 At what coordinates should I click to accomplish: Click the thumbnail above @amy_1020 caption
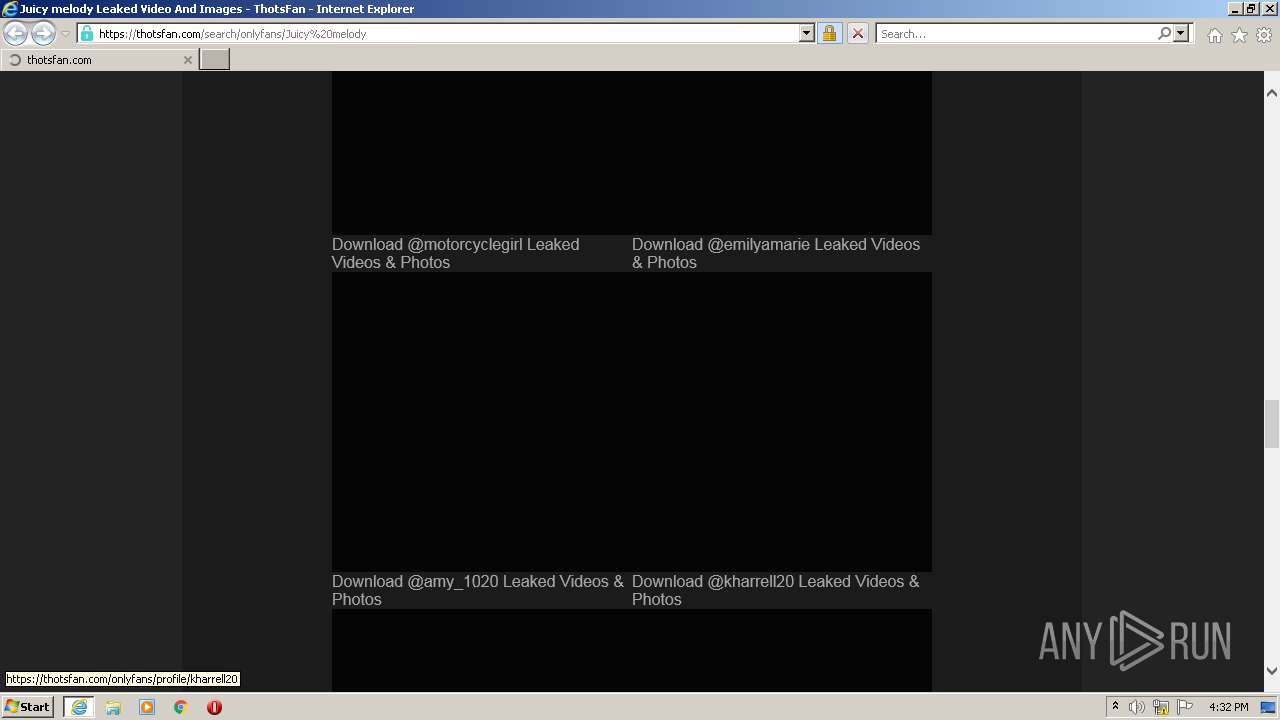482,422
